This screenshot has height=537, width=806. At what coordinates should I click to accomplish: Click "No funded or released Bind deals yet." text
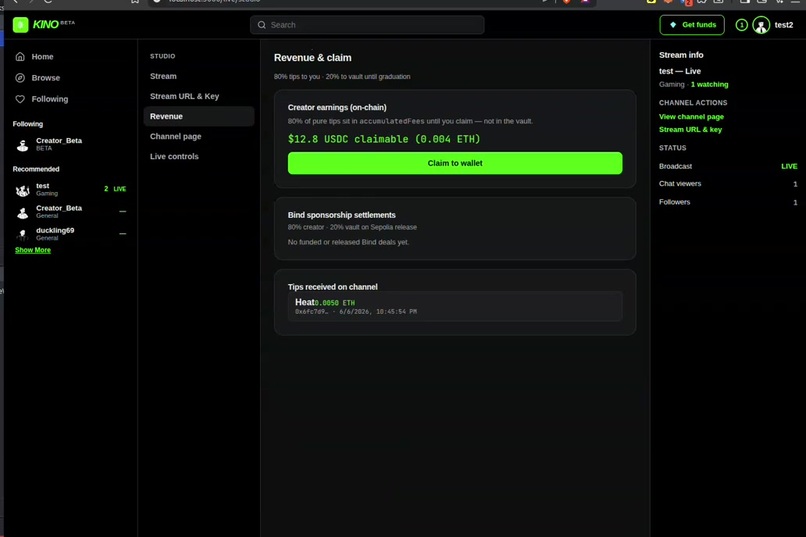pos(349,242)
